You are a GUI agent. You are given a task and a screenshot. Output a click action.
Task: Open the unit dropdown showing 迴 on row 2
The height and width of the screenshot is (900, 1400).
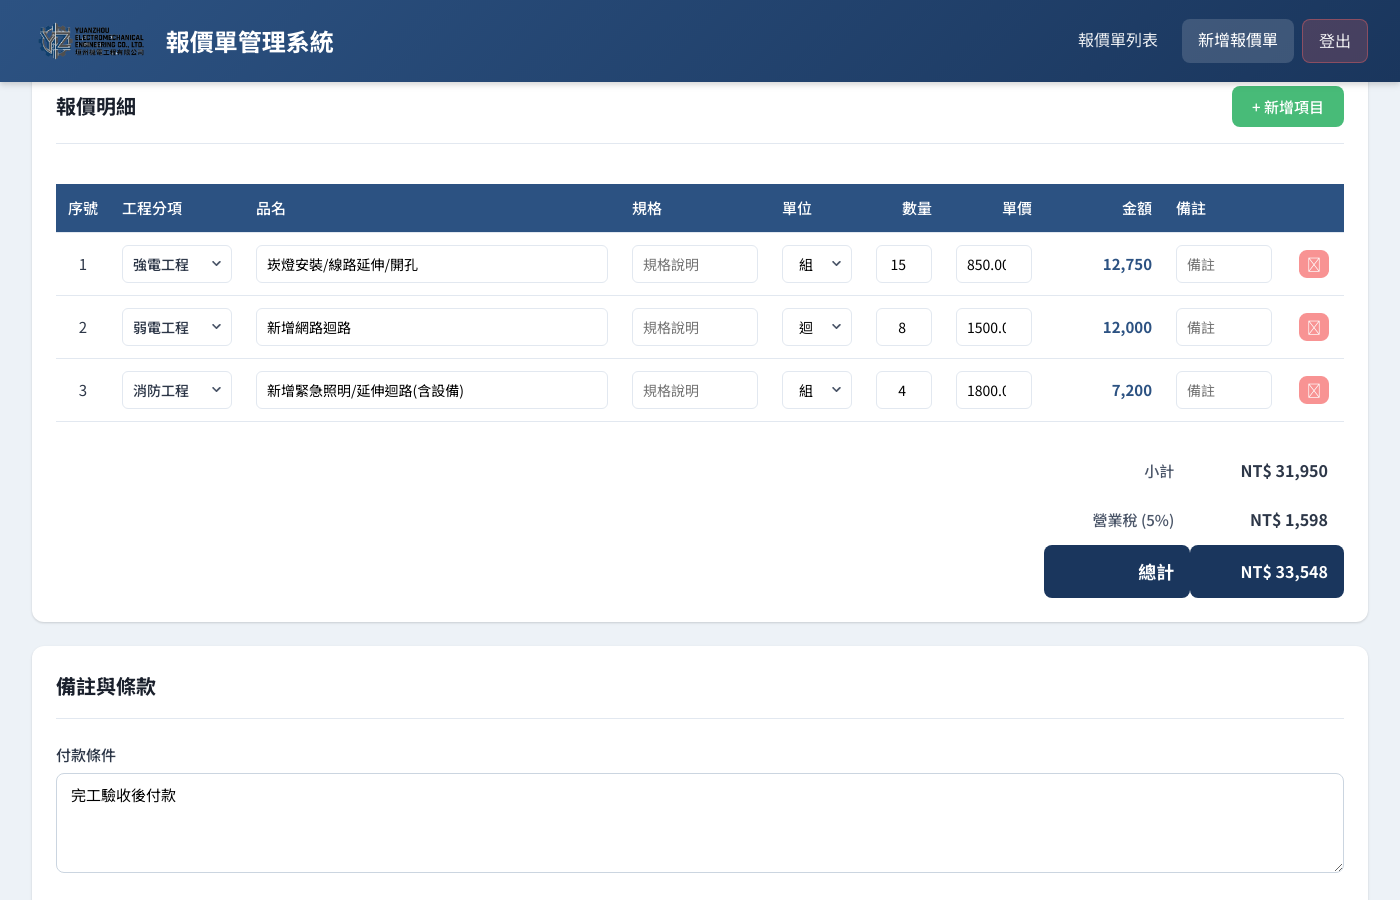pos(817,327)
